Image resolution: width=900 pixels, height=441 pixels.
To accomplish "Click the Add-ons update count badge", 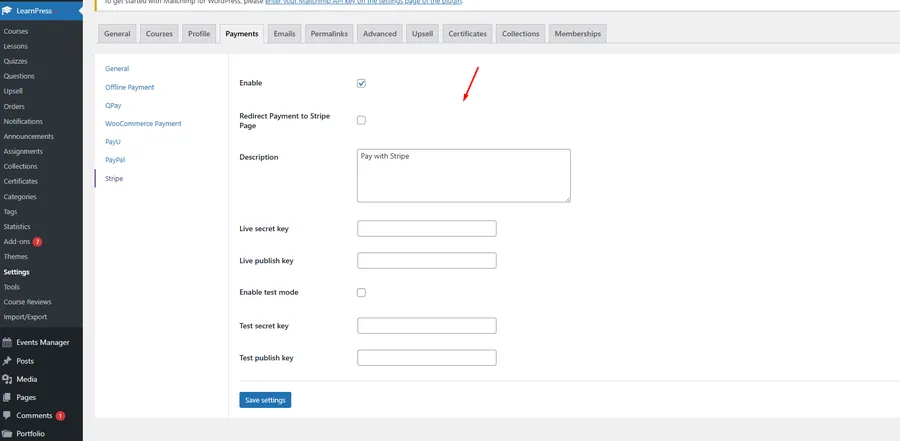I will click(x=37, y=242).
